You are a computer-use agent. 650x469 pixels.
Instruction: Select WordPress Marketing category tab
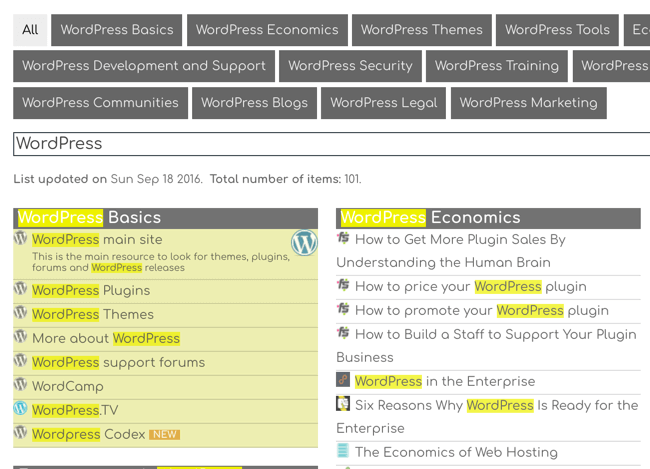click(528, 103)
